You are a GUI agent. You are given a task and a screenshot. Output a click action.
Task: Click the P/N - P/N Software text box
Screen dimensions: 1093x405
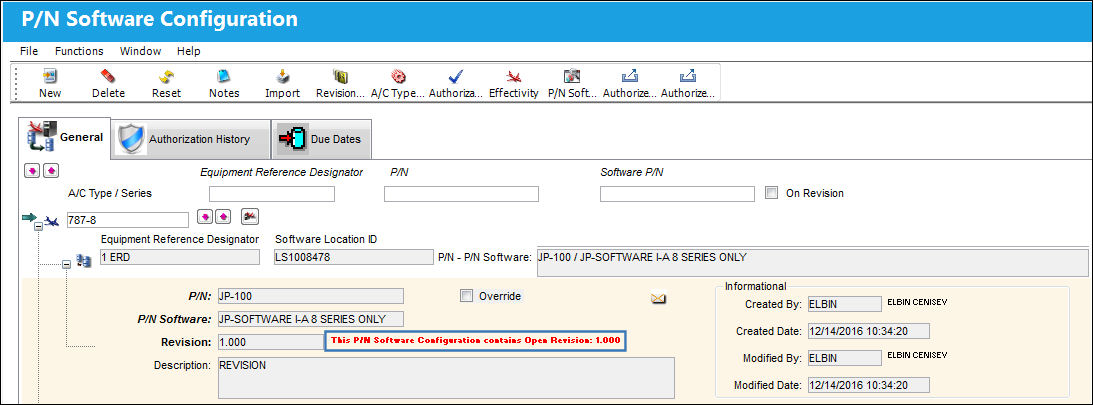click(812, 263)
